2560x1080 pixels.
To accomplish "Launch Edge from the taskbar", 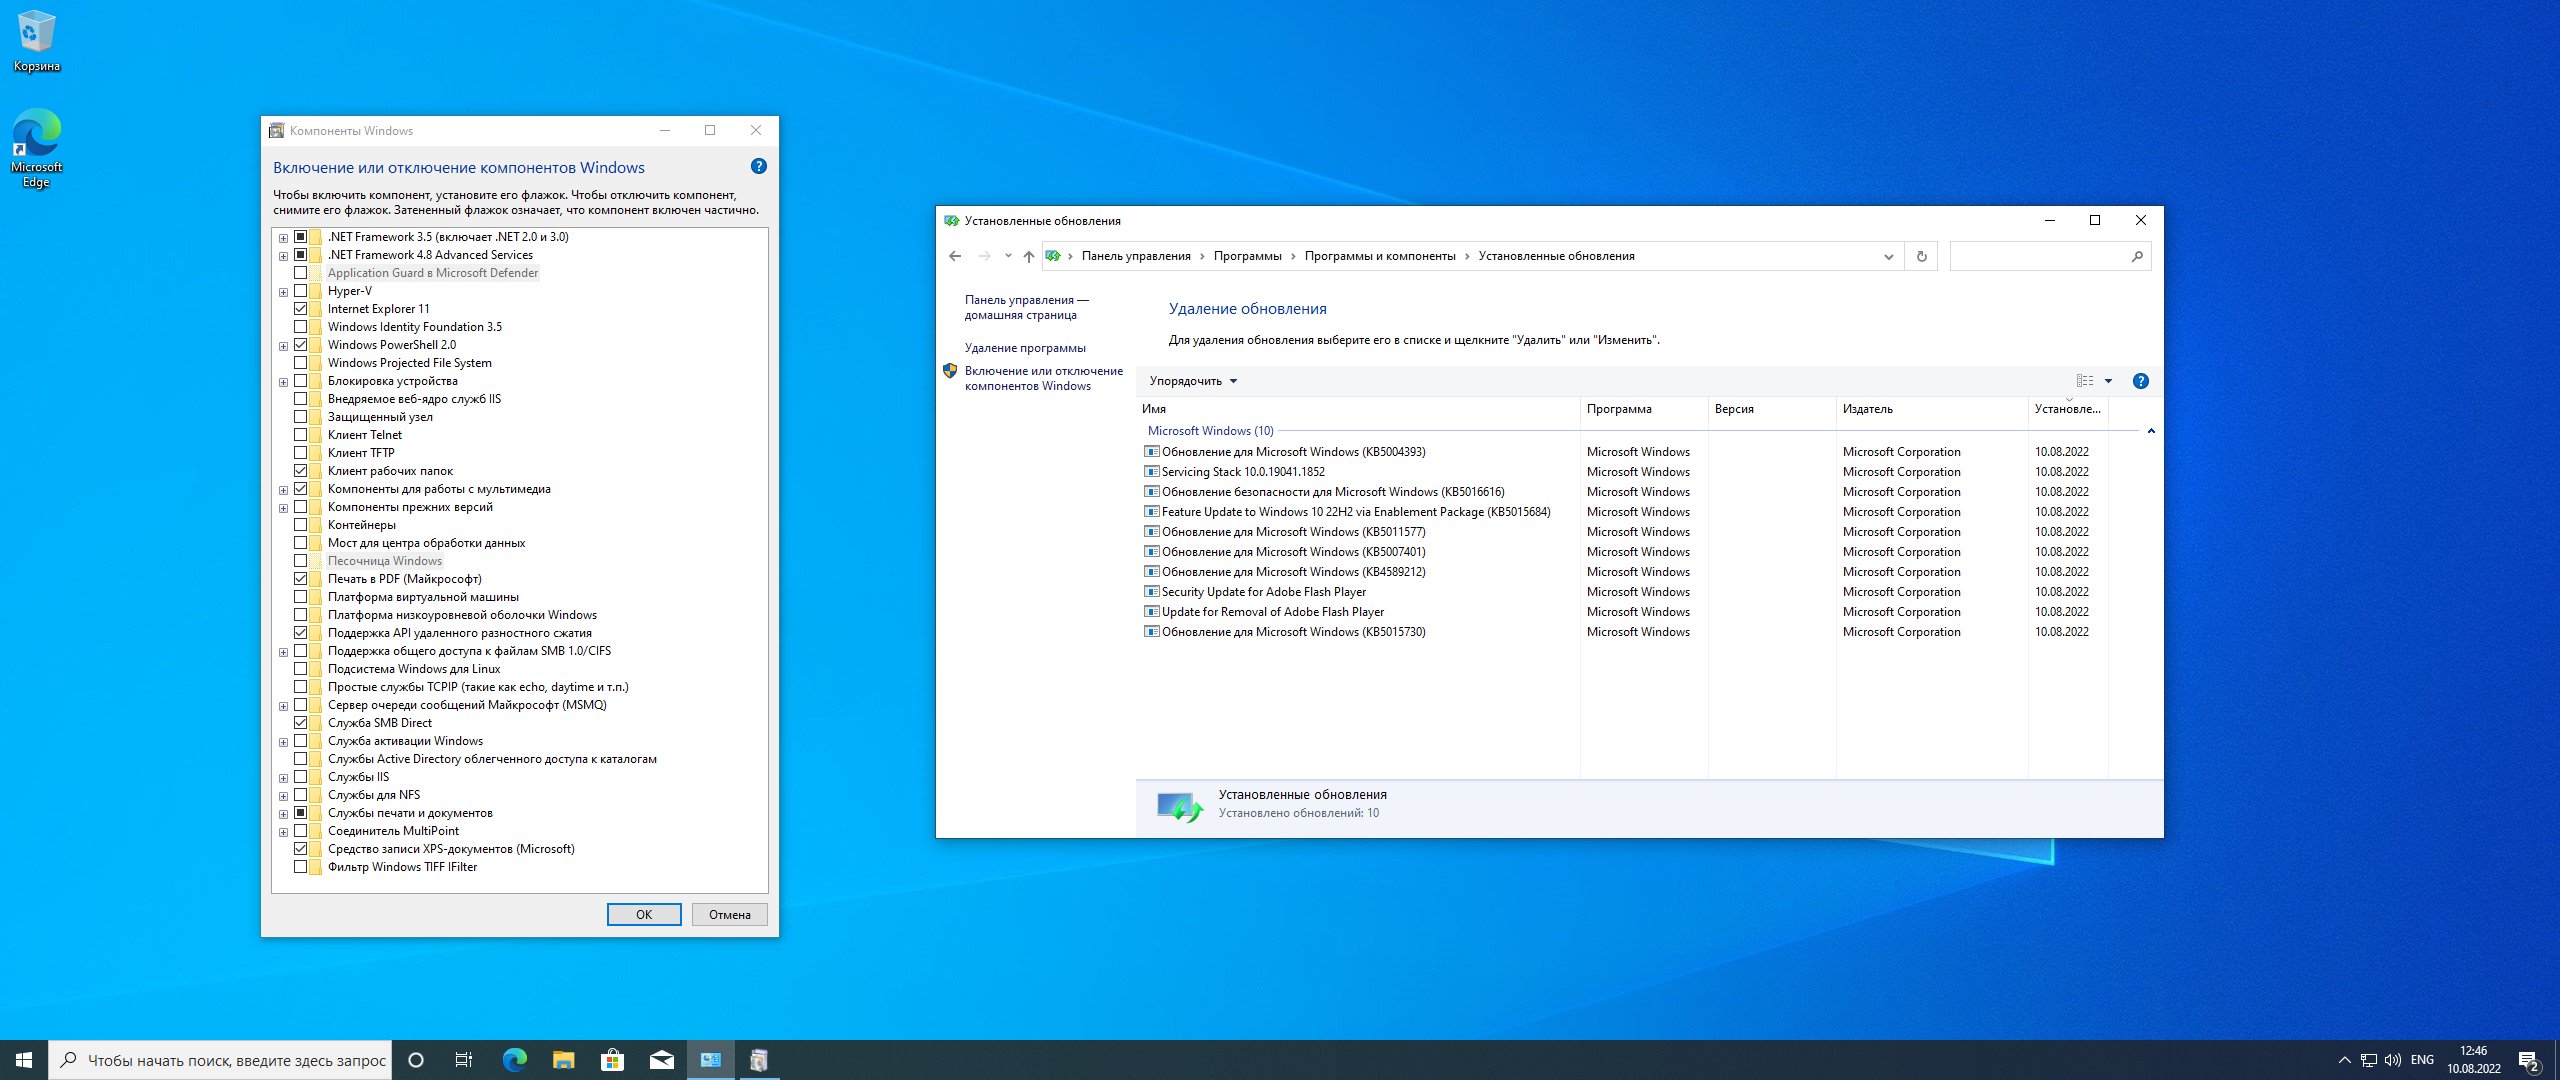I will click(514, 1060).
